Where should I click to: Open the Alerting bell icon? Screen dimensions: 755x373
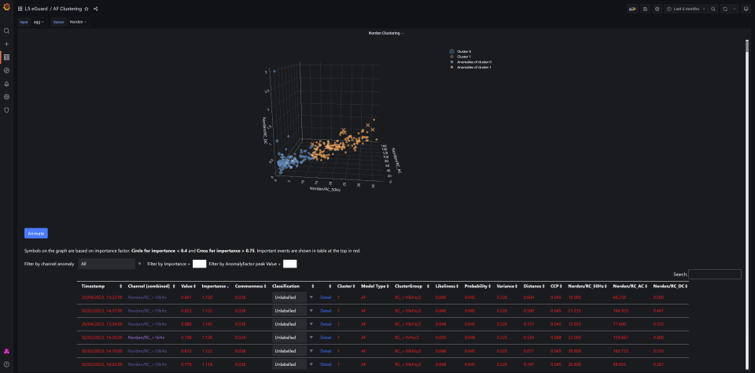[7, 84]
